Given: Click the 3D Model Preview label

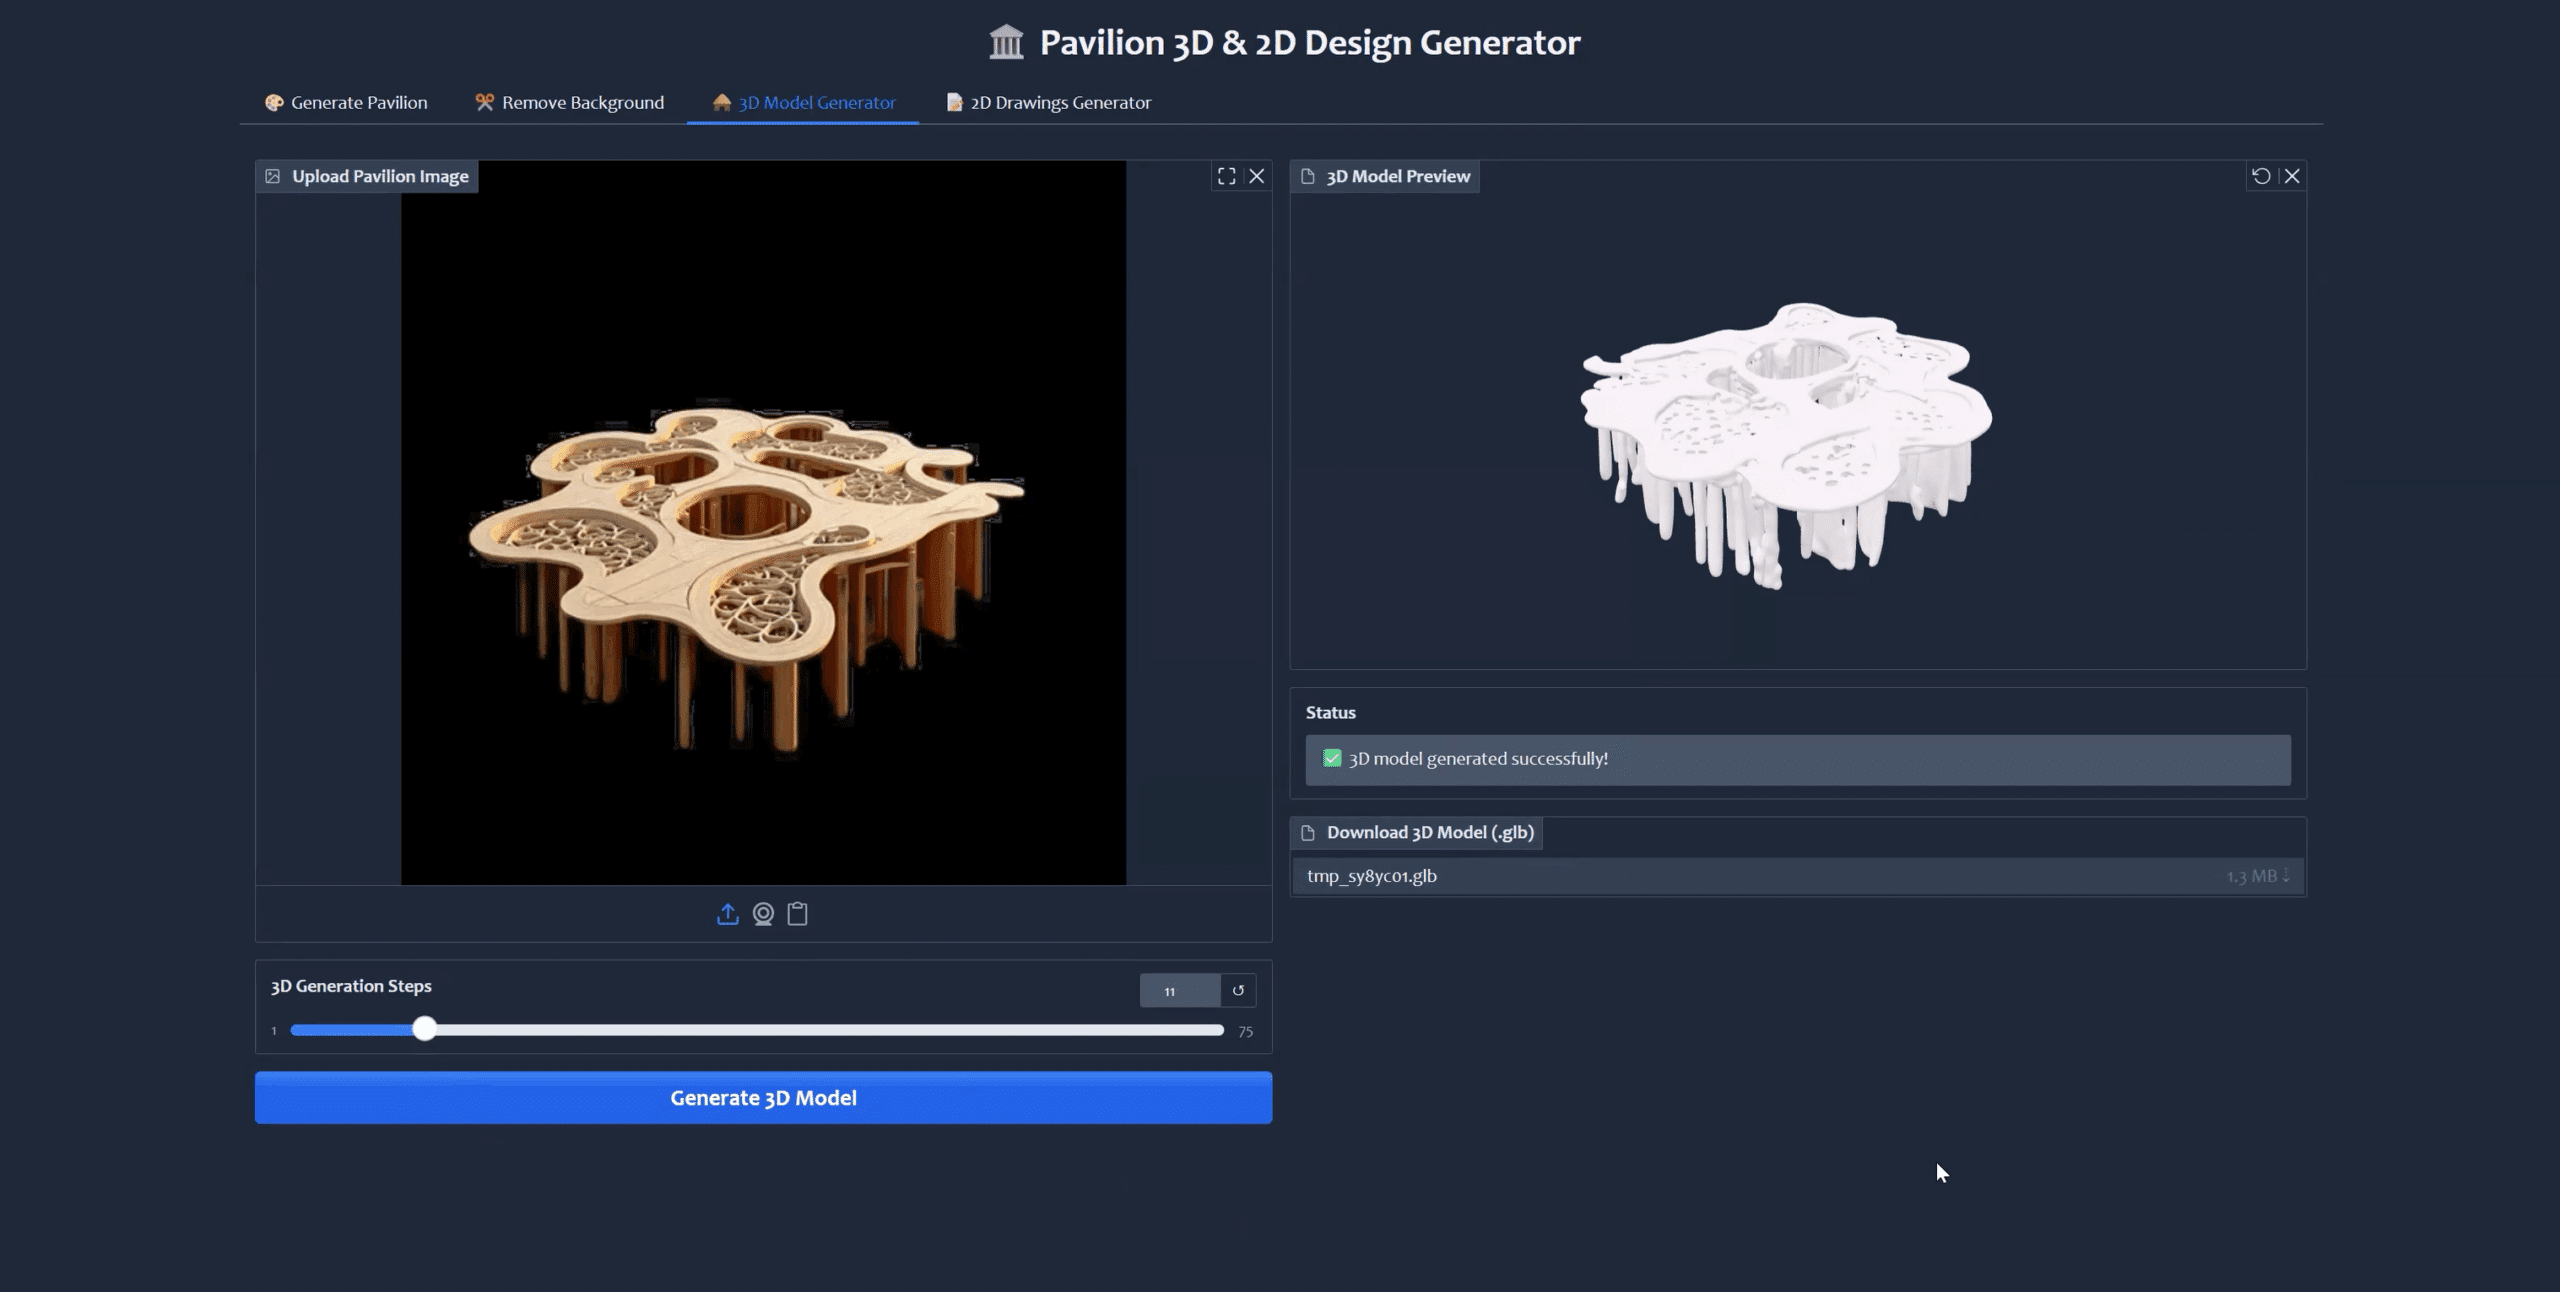Looking at the screenshot, I should tap(1385, 176).
